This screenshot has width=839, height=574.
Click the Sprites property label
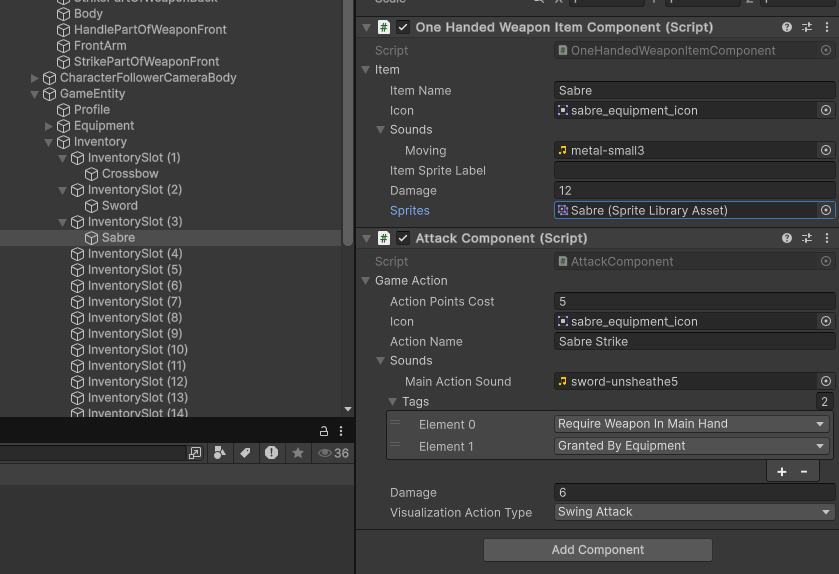[x=409, y=210]
